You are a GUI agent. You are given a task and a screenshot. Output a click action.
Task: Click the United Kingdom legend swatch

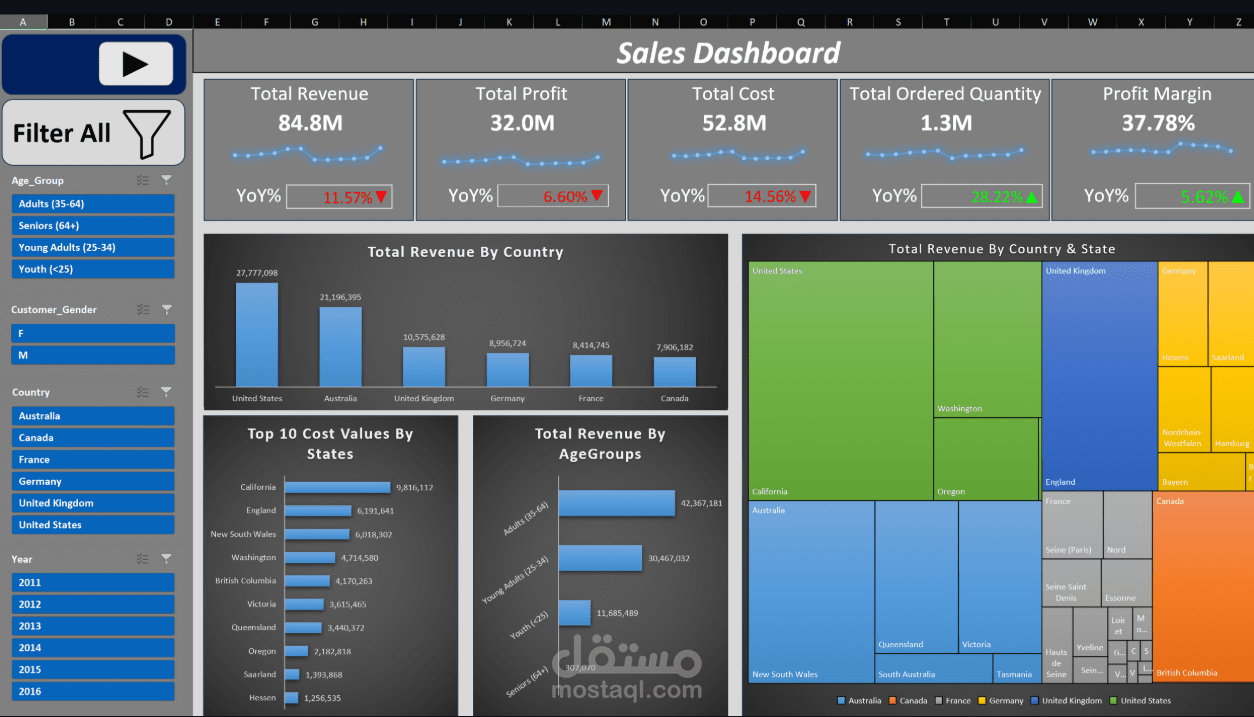coord(1034,700)
